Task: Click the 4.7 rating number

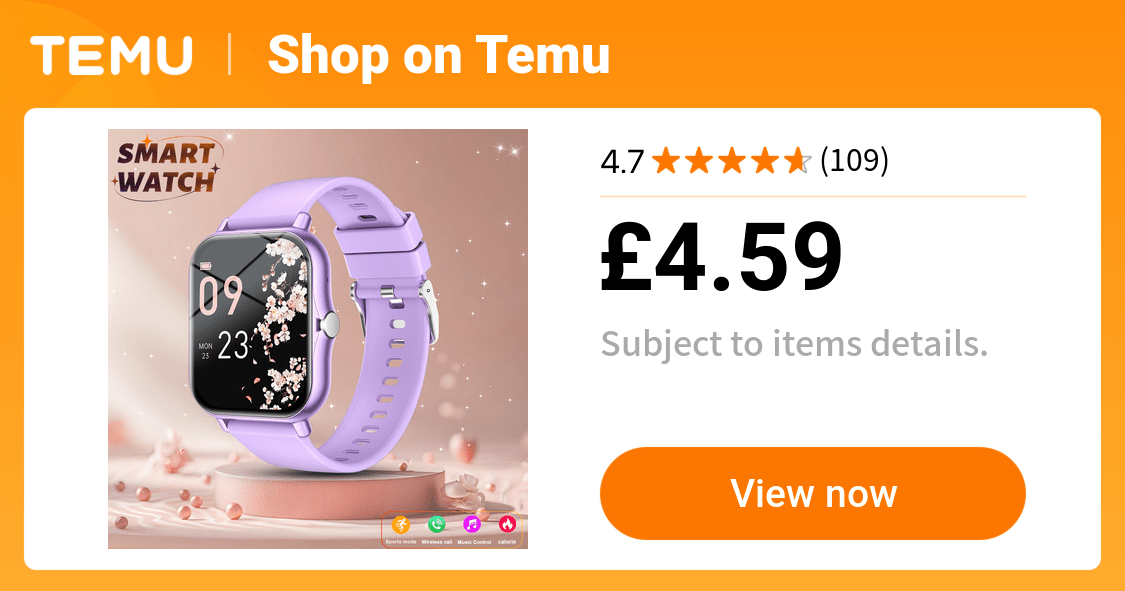Action: click(x=622, y=161)
